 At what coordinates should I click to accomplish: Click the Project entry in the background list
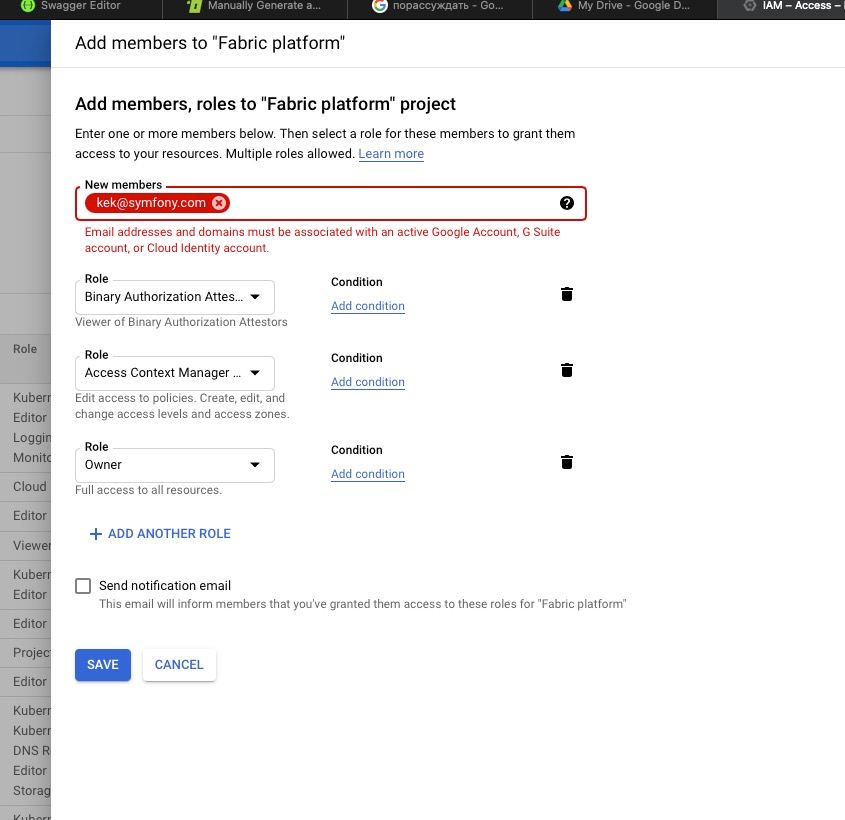[x=32, y=653]
